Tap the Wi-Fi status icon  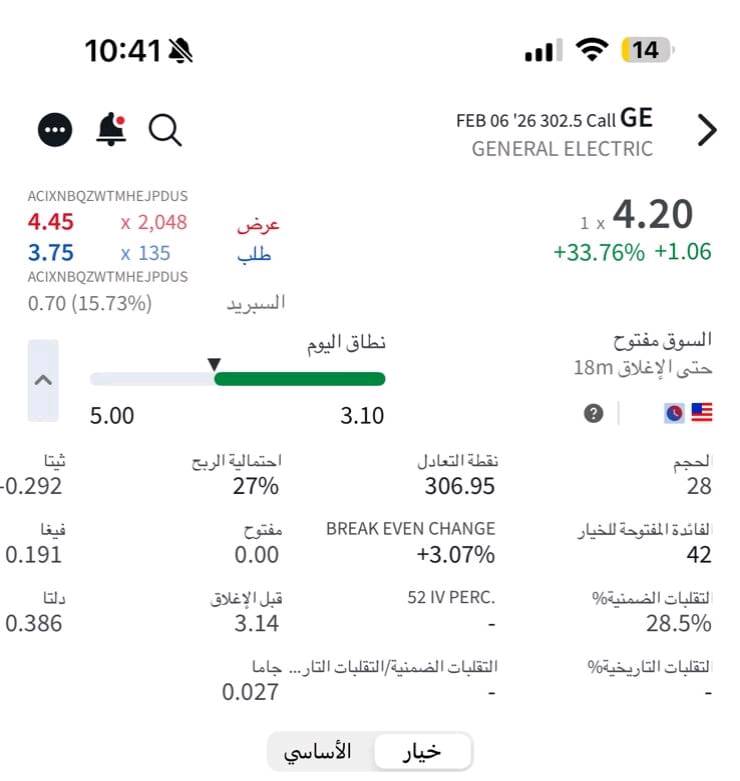pyautogui.click(x=594, y=50)
